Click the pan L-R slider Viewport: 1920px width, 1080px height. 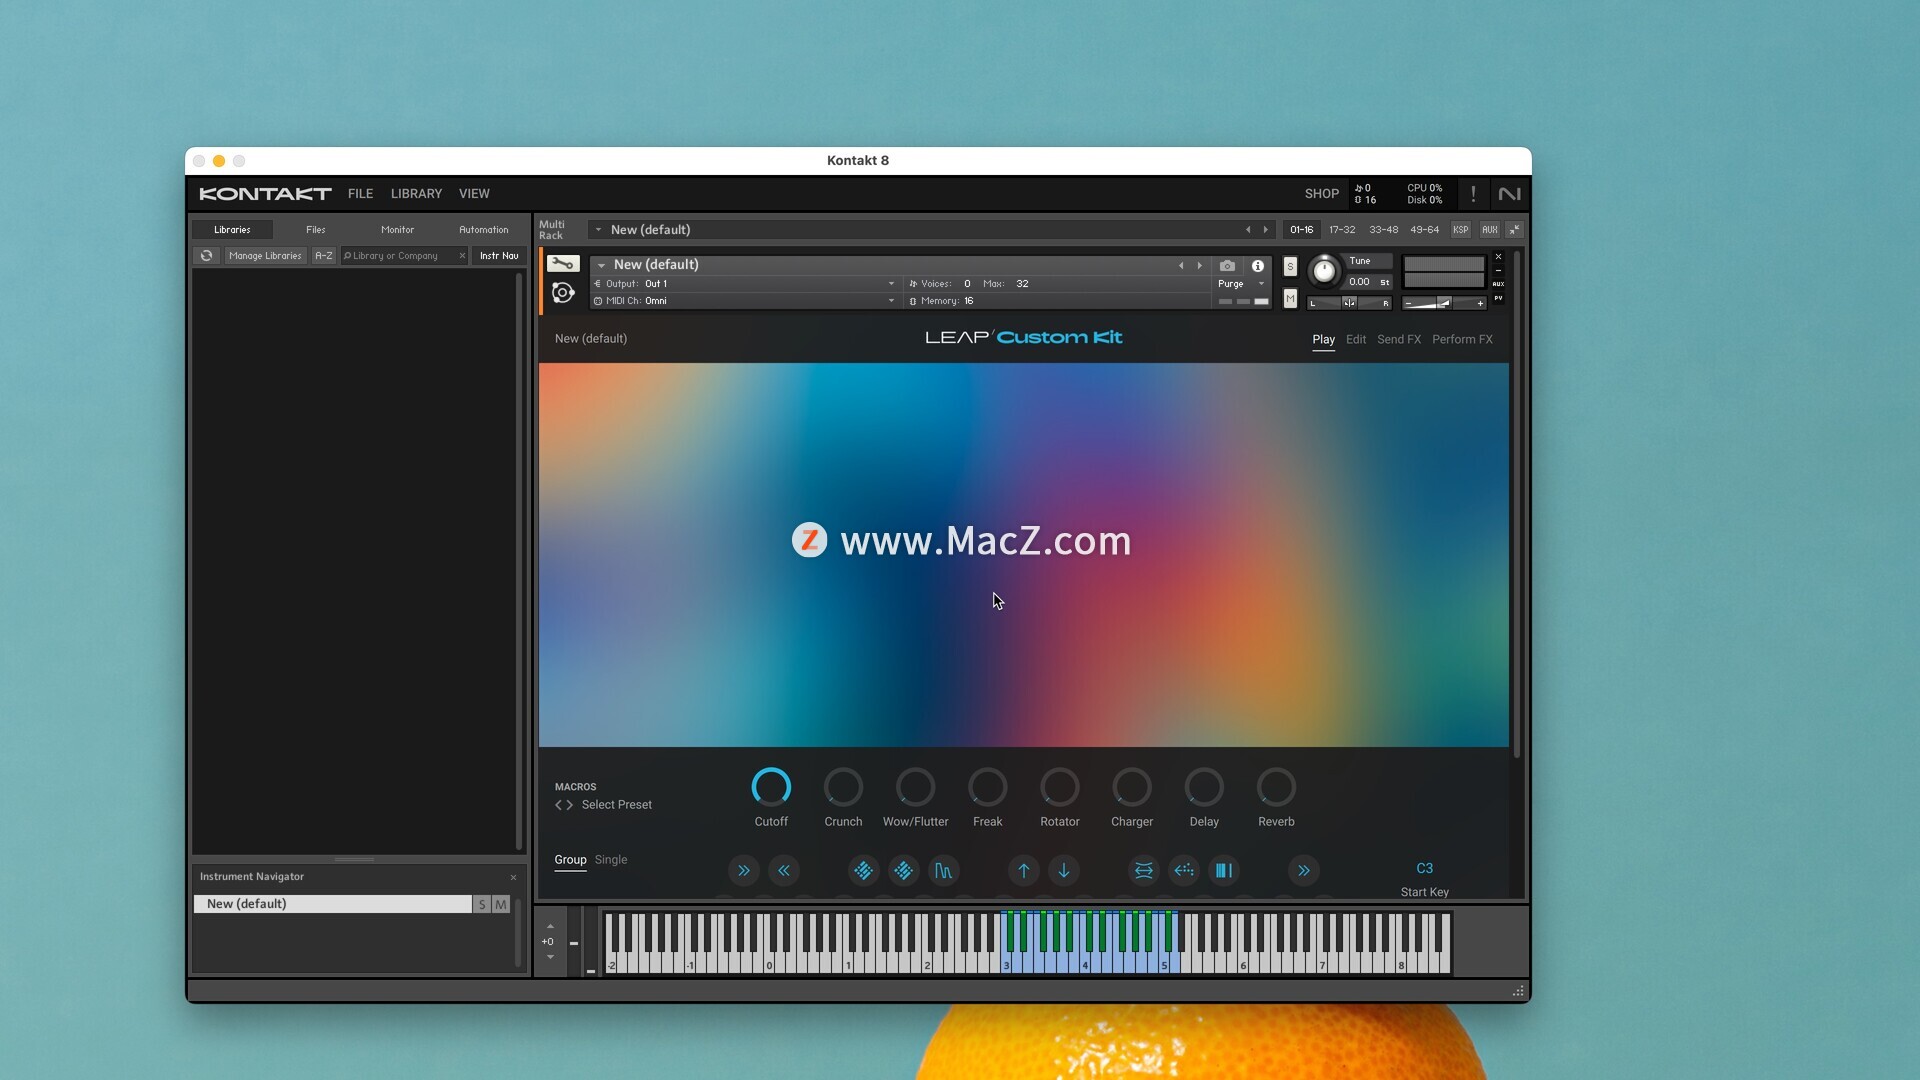1349,303
